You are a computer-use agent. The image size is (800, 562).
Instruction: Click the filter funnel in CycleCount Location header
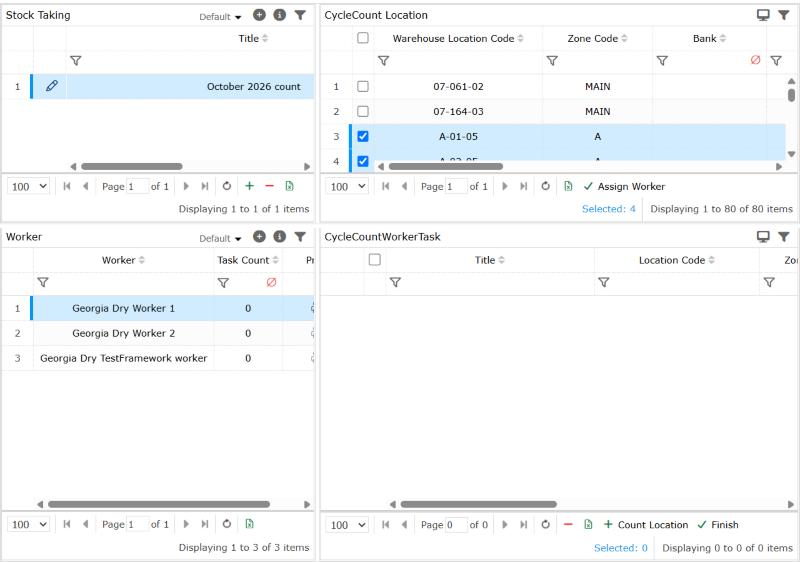[x=784, y=15]
